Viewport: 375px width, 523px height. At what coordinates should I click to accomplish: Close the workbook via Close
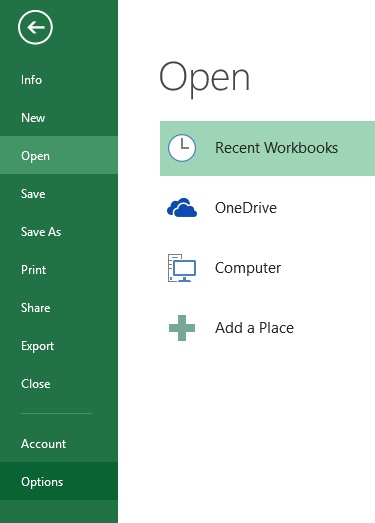click(x=59, y=384)
